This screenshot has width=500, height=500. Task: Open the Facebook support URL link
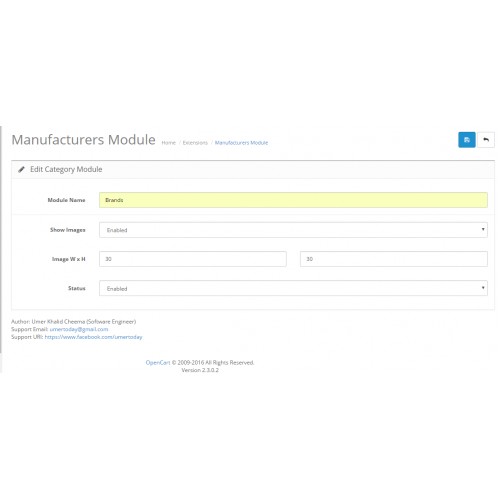tap(93, 337)
